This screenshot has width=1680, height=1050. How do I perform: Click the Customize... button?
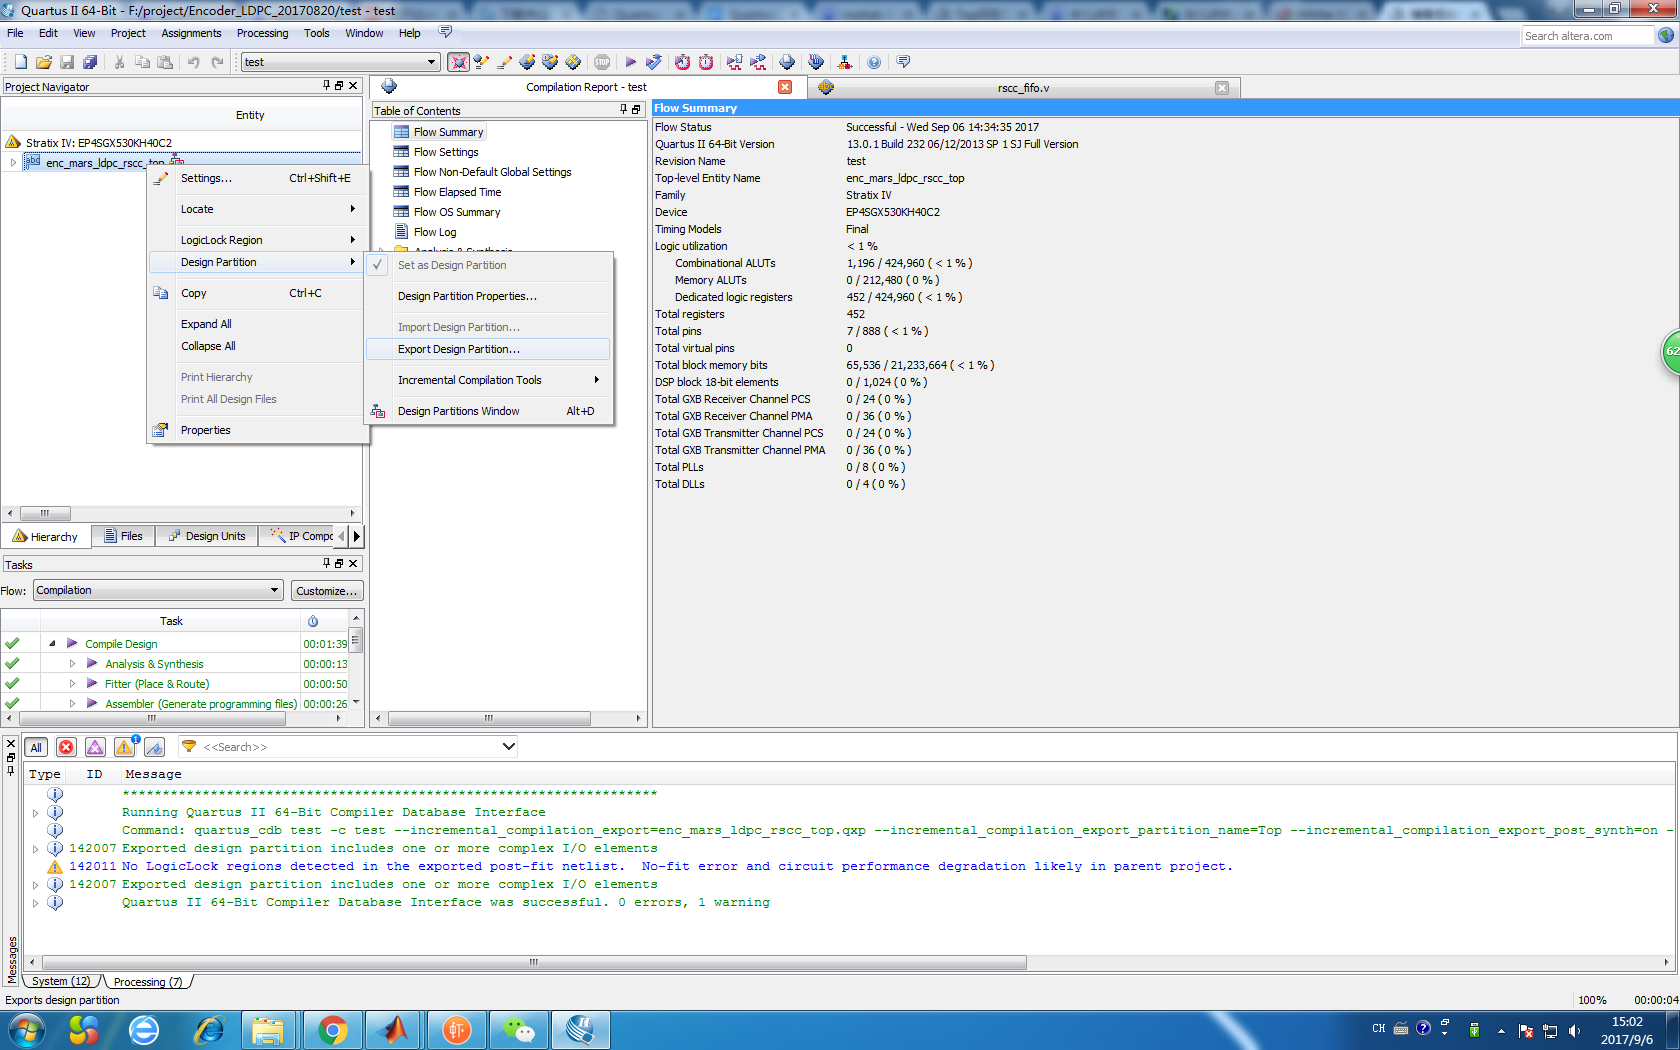click(327, 591)
